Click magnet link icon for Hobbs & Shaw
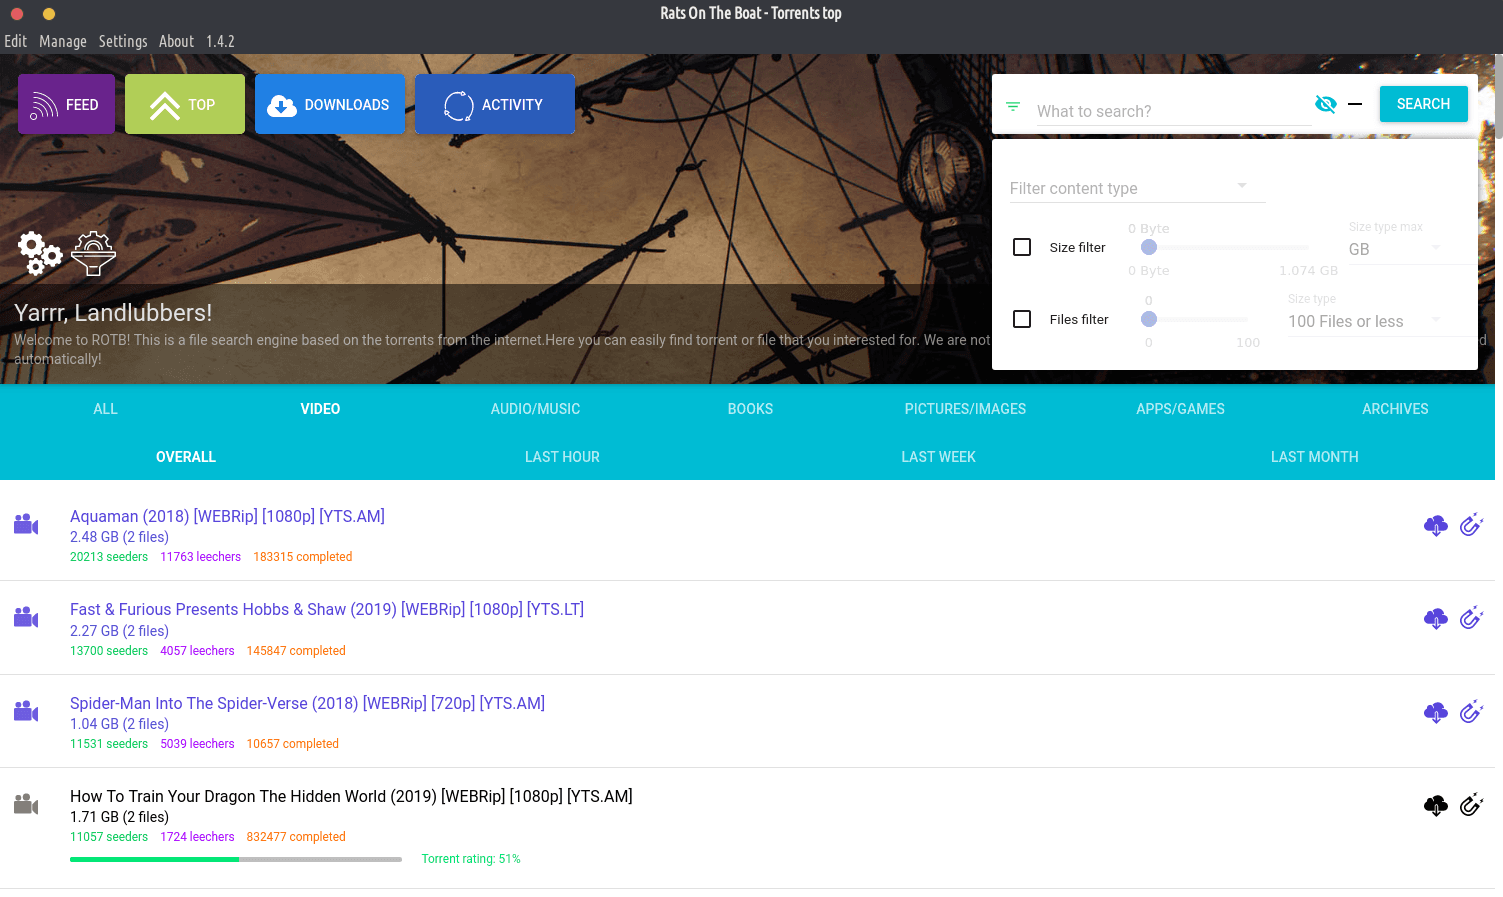 point(1470,618)
